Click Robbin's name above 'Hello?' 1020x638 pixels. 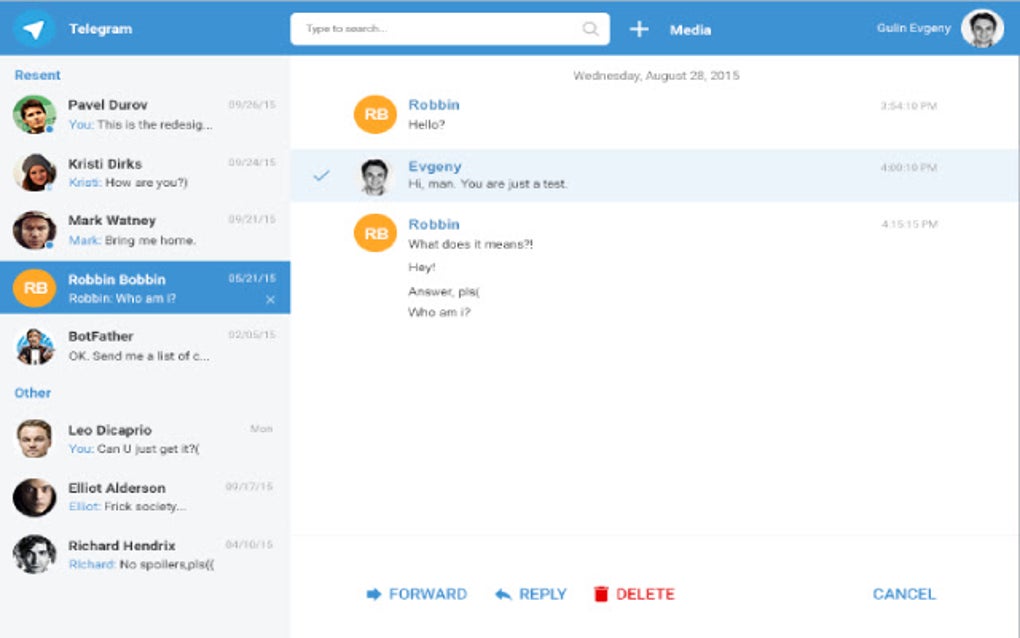coord(434,105)
